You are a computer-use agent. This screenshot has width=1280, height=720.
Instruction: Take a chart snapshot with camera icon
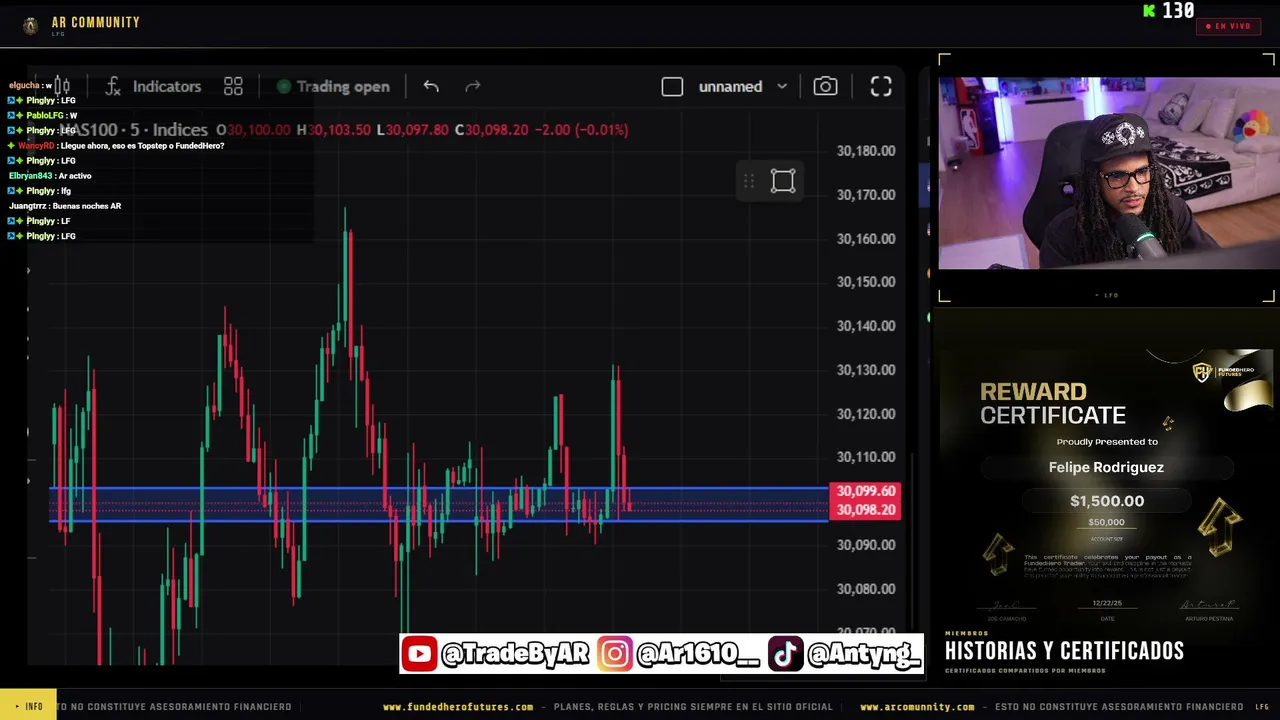pos(825,86)
